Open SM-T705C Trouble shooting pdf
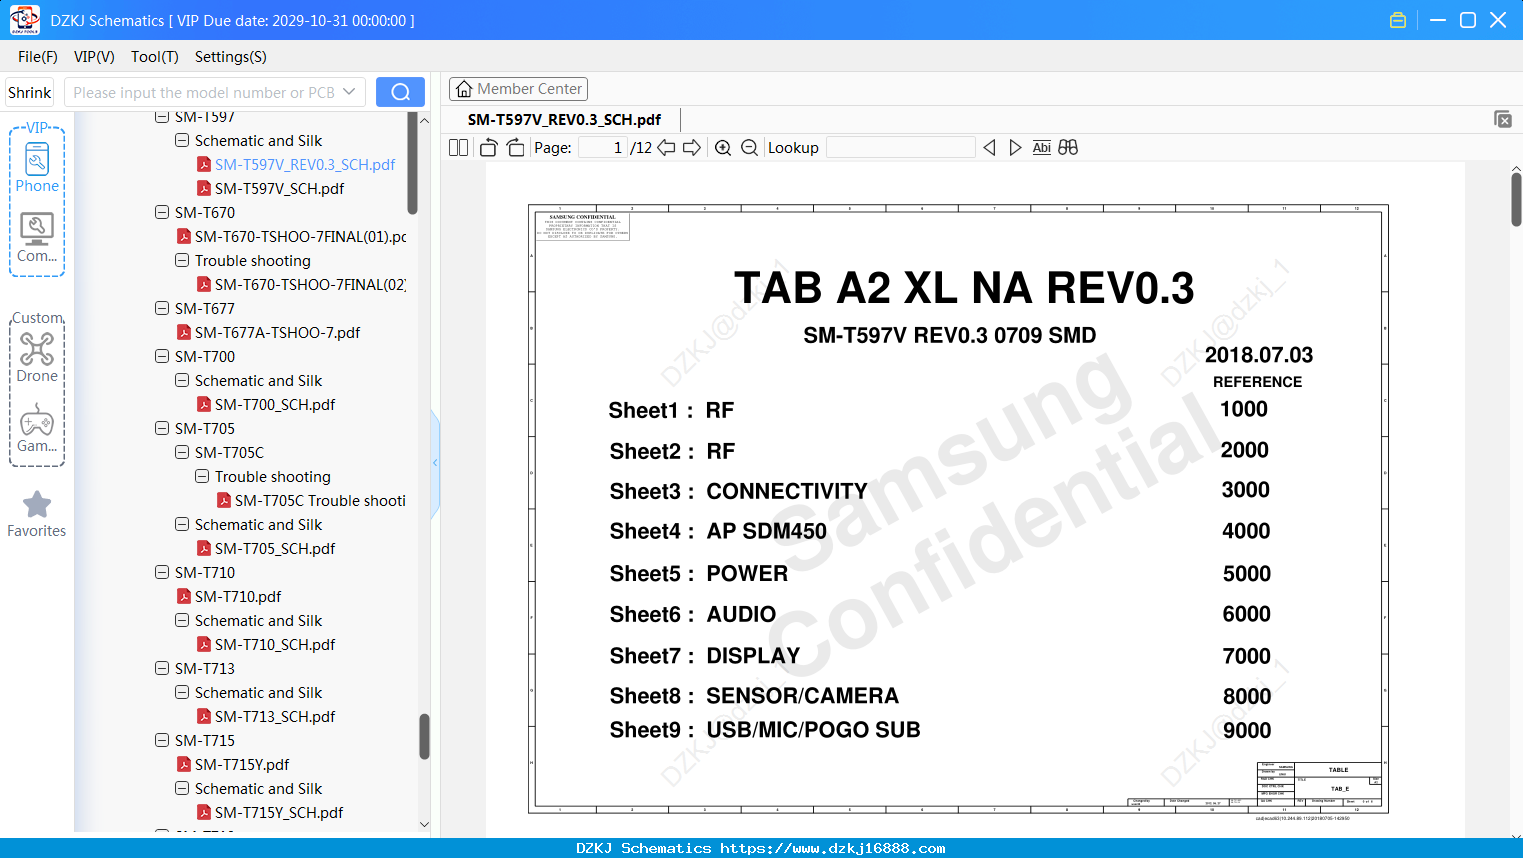Screen dimensions: 1523x858 click(312, 500)
